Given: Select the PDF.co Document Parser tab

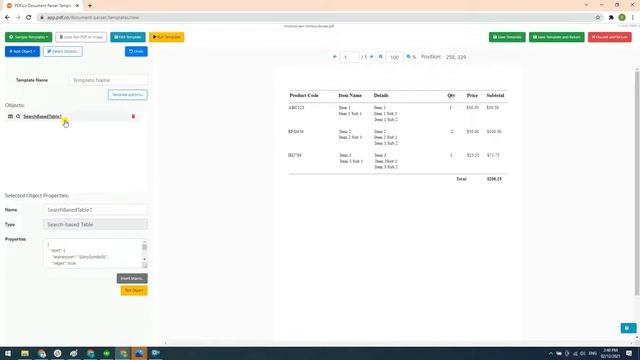Looking at the screenshot, I should [x=42, y=6].
